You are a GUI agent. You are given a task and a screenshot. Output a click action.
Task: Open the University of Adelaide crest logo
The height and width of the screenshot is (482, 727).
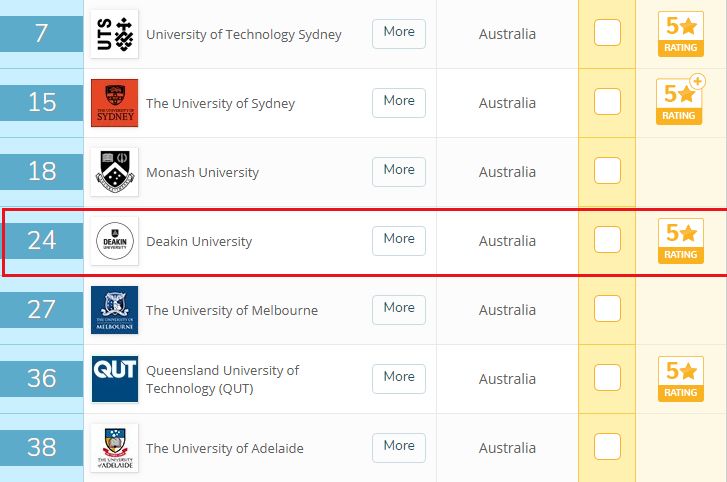(x=115, y=448)
